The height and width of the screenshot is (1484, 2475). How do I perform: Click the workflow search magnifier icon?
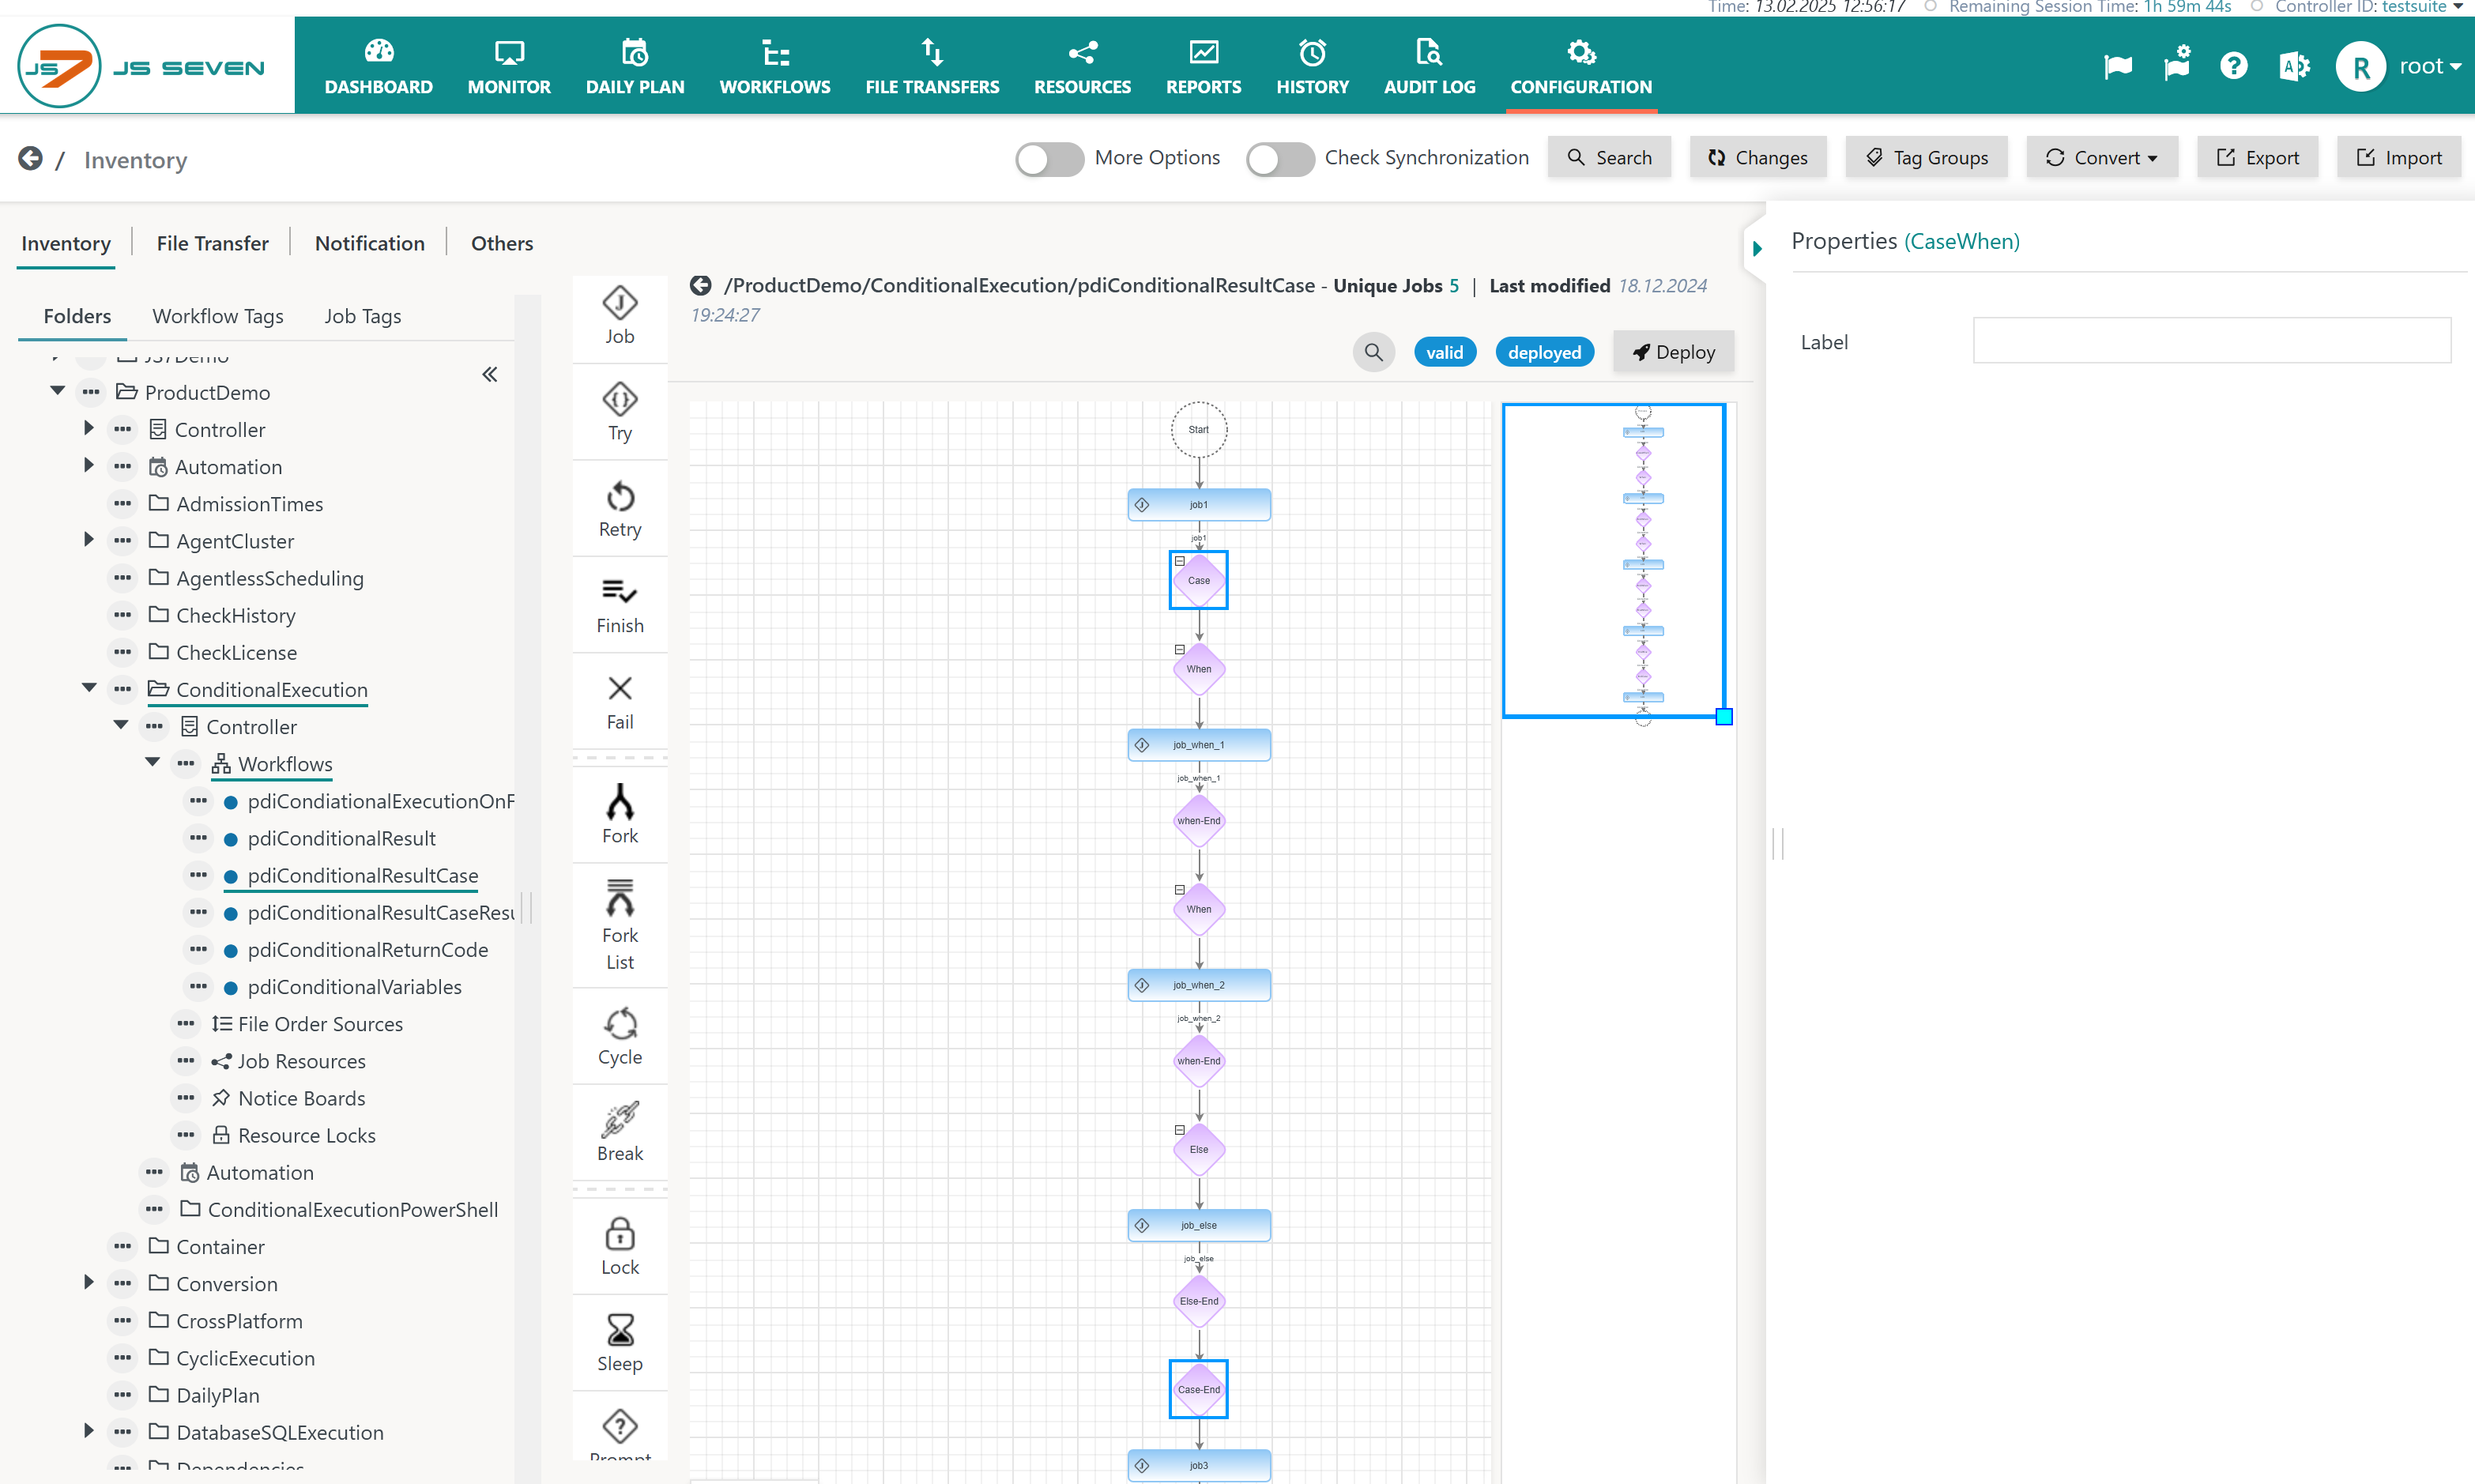(1373, 352)
